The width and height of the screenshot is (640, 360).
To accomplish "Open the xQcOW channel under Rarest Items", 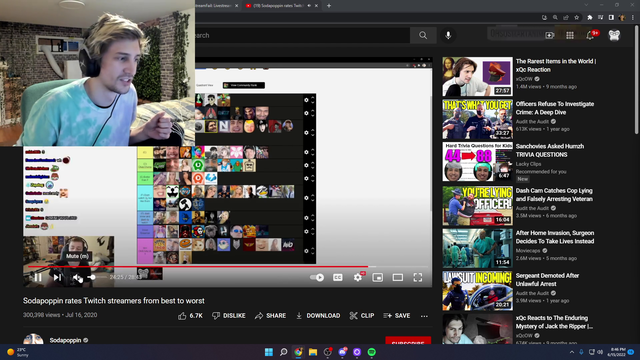I will click(x=524, y=79).
